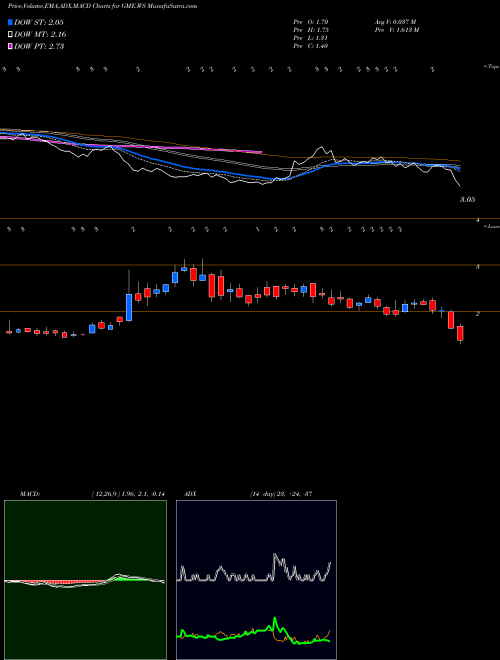This screenshot has height=660, width=500.
Task: Open the green MACD indicator chart panel
Action: tap(85, 580)
